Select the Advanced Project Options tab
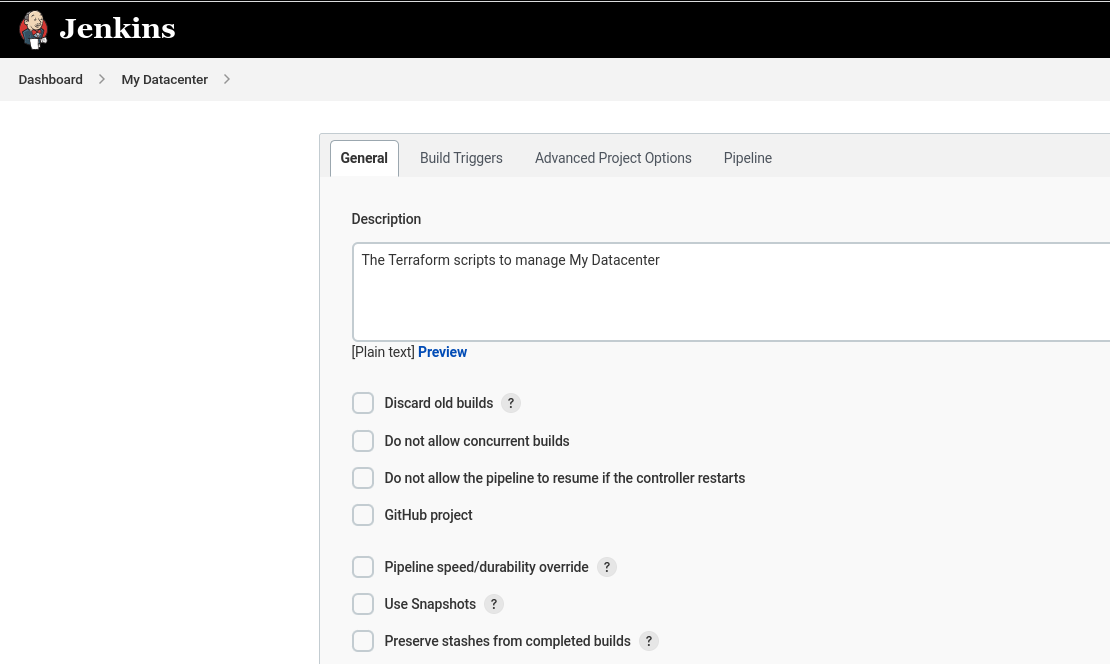 613,158
